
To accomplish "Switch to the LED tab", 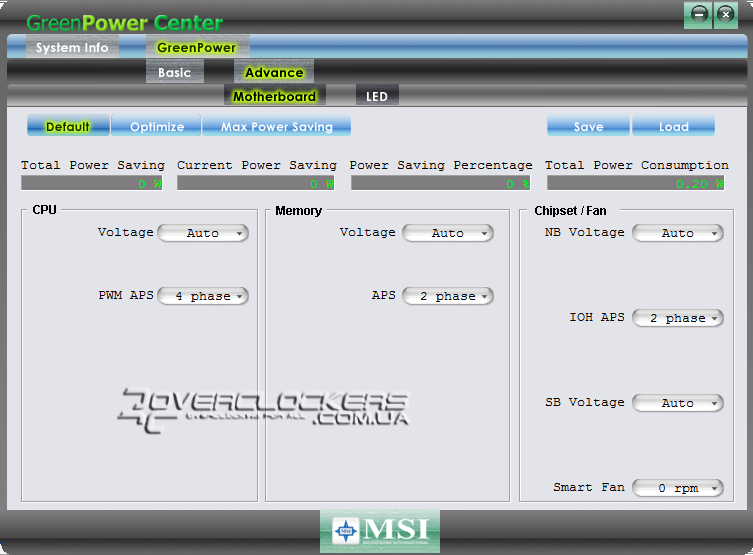I will 377,97.
